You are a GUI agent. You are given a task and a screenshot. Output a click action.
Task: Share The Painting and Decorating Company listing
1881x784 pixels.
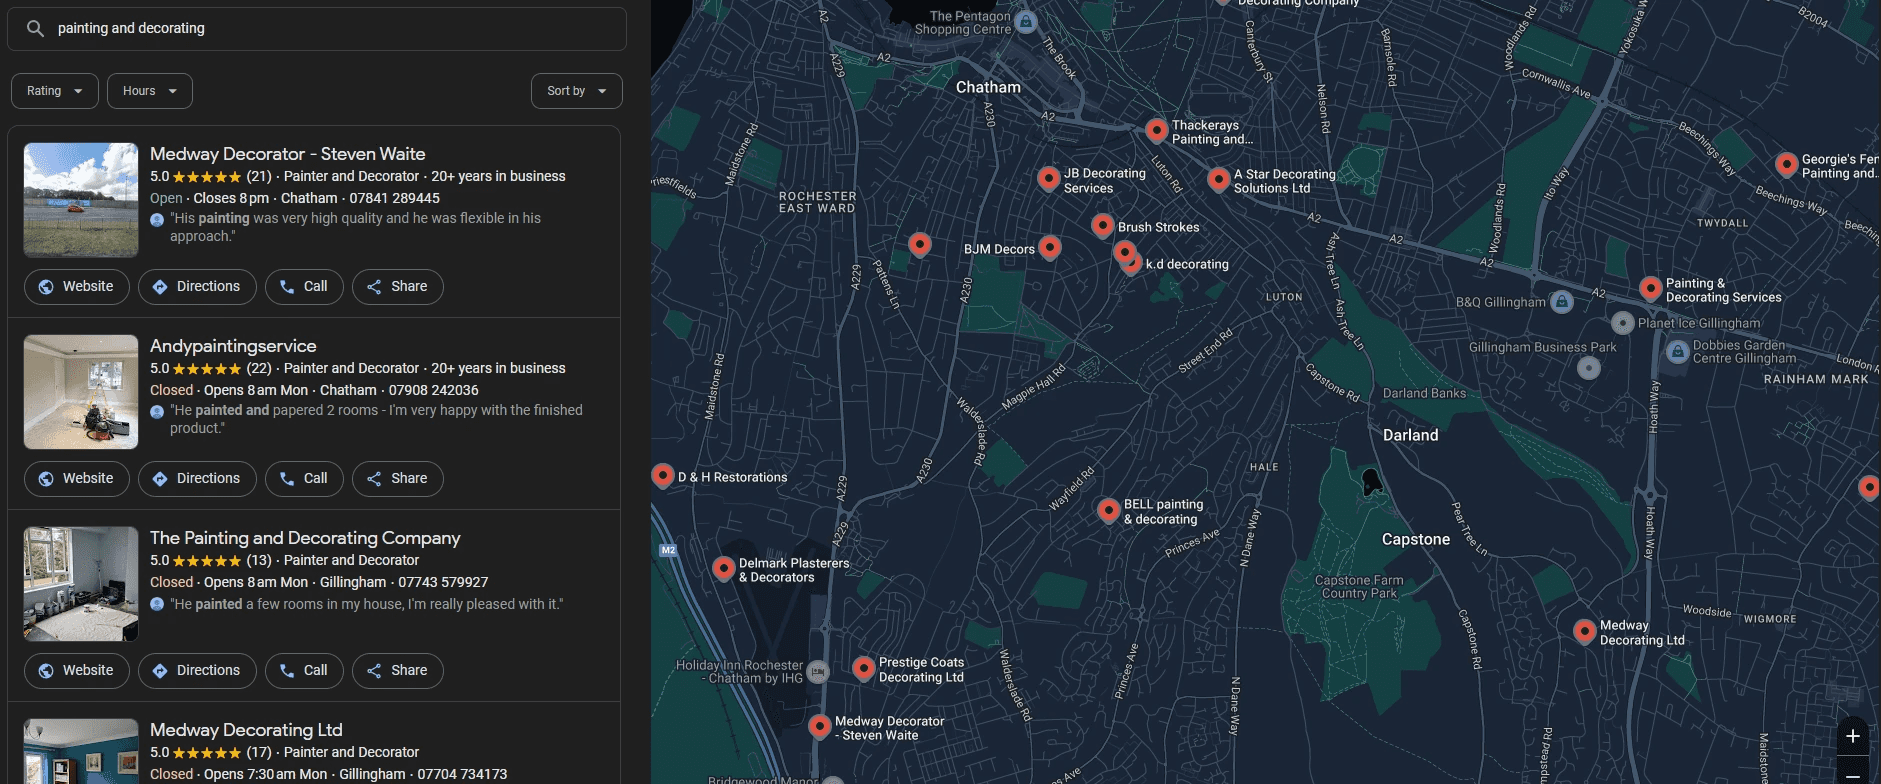point(398,671)
